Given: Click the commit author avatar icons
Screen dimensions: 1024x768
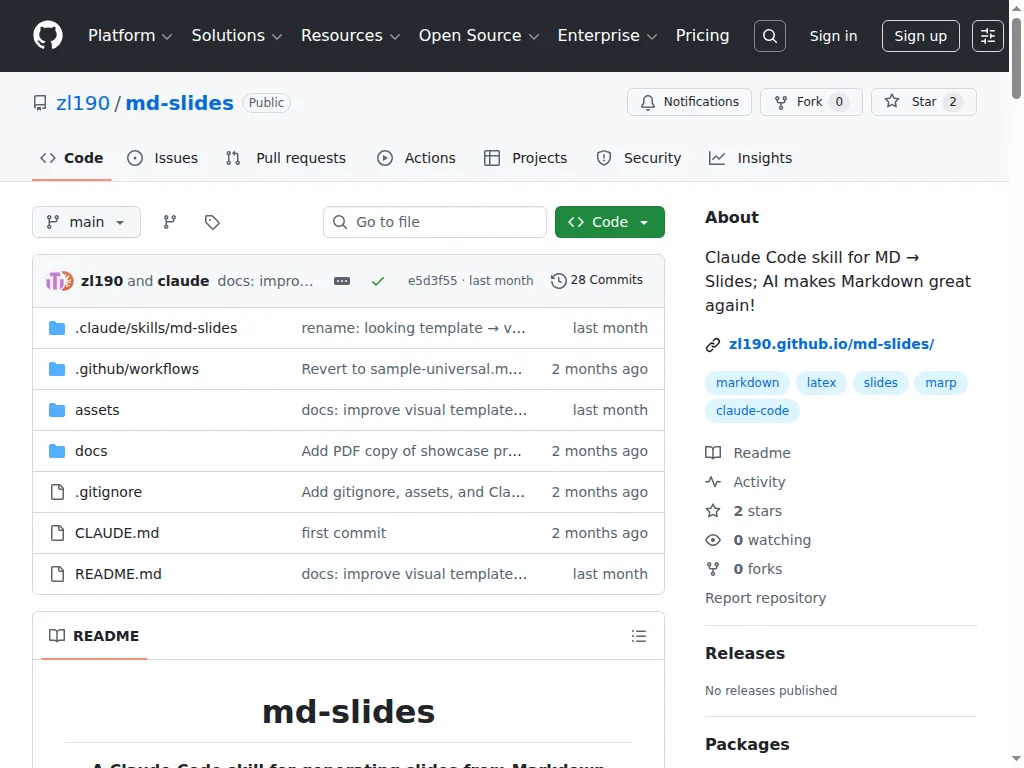Looking at the screenshot, I should point(59,281).
